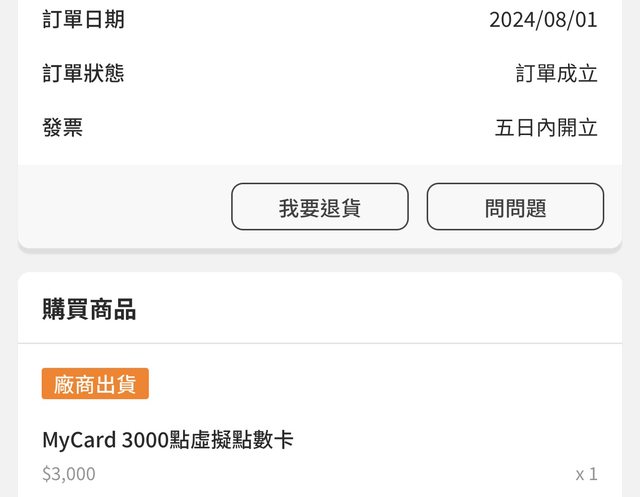Click the $3,000 product price

coord(69,474)
